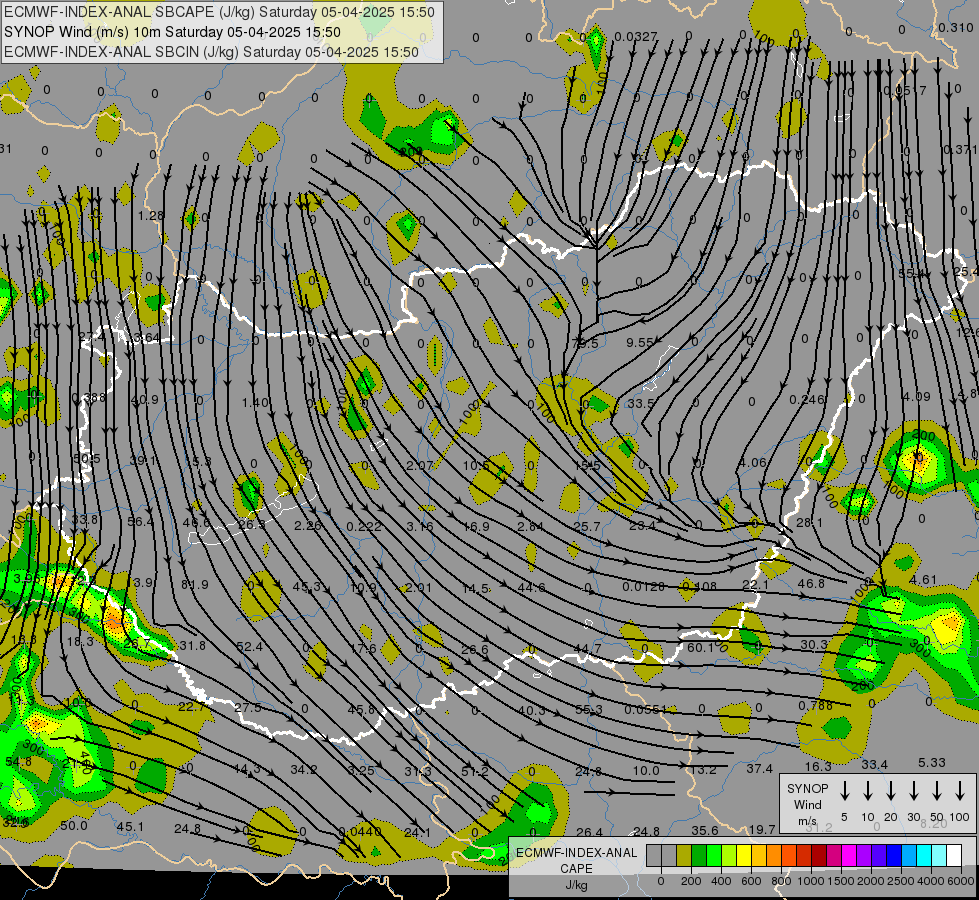Click the SBCAPE title line at top
This screenshot has width=979, height=900.
click(x=219, y=12)
